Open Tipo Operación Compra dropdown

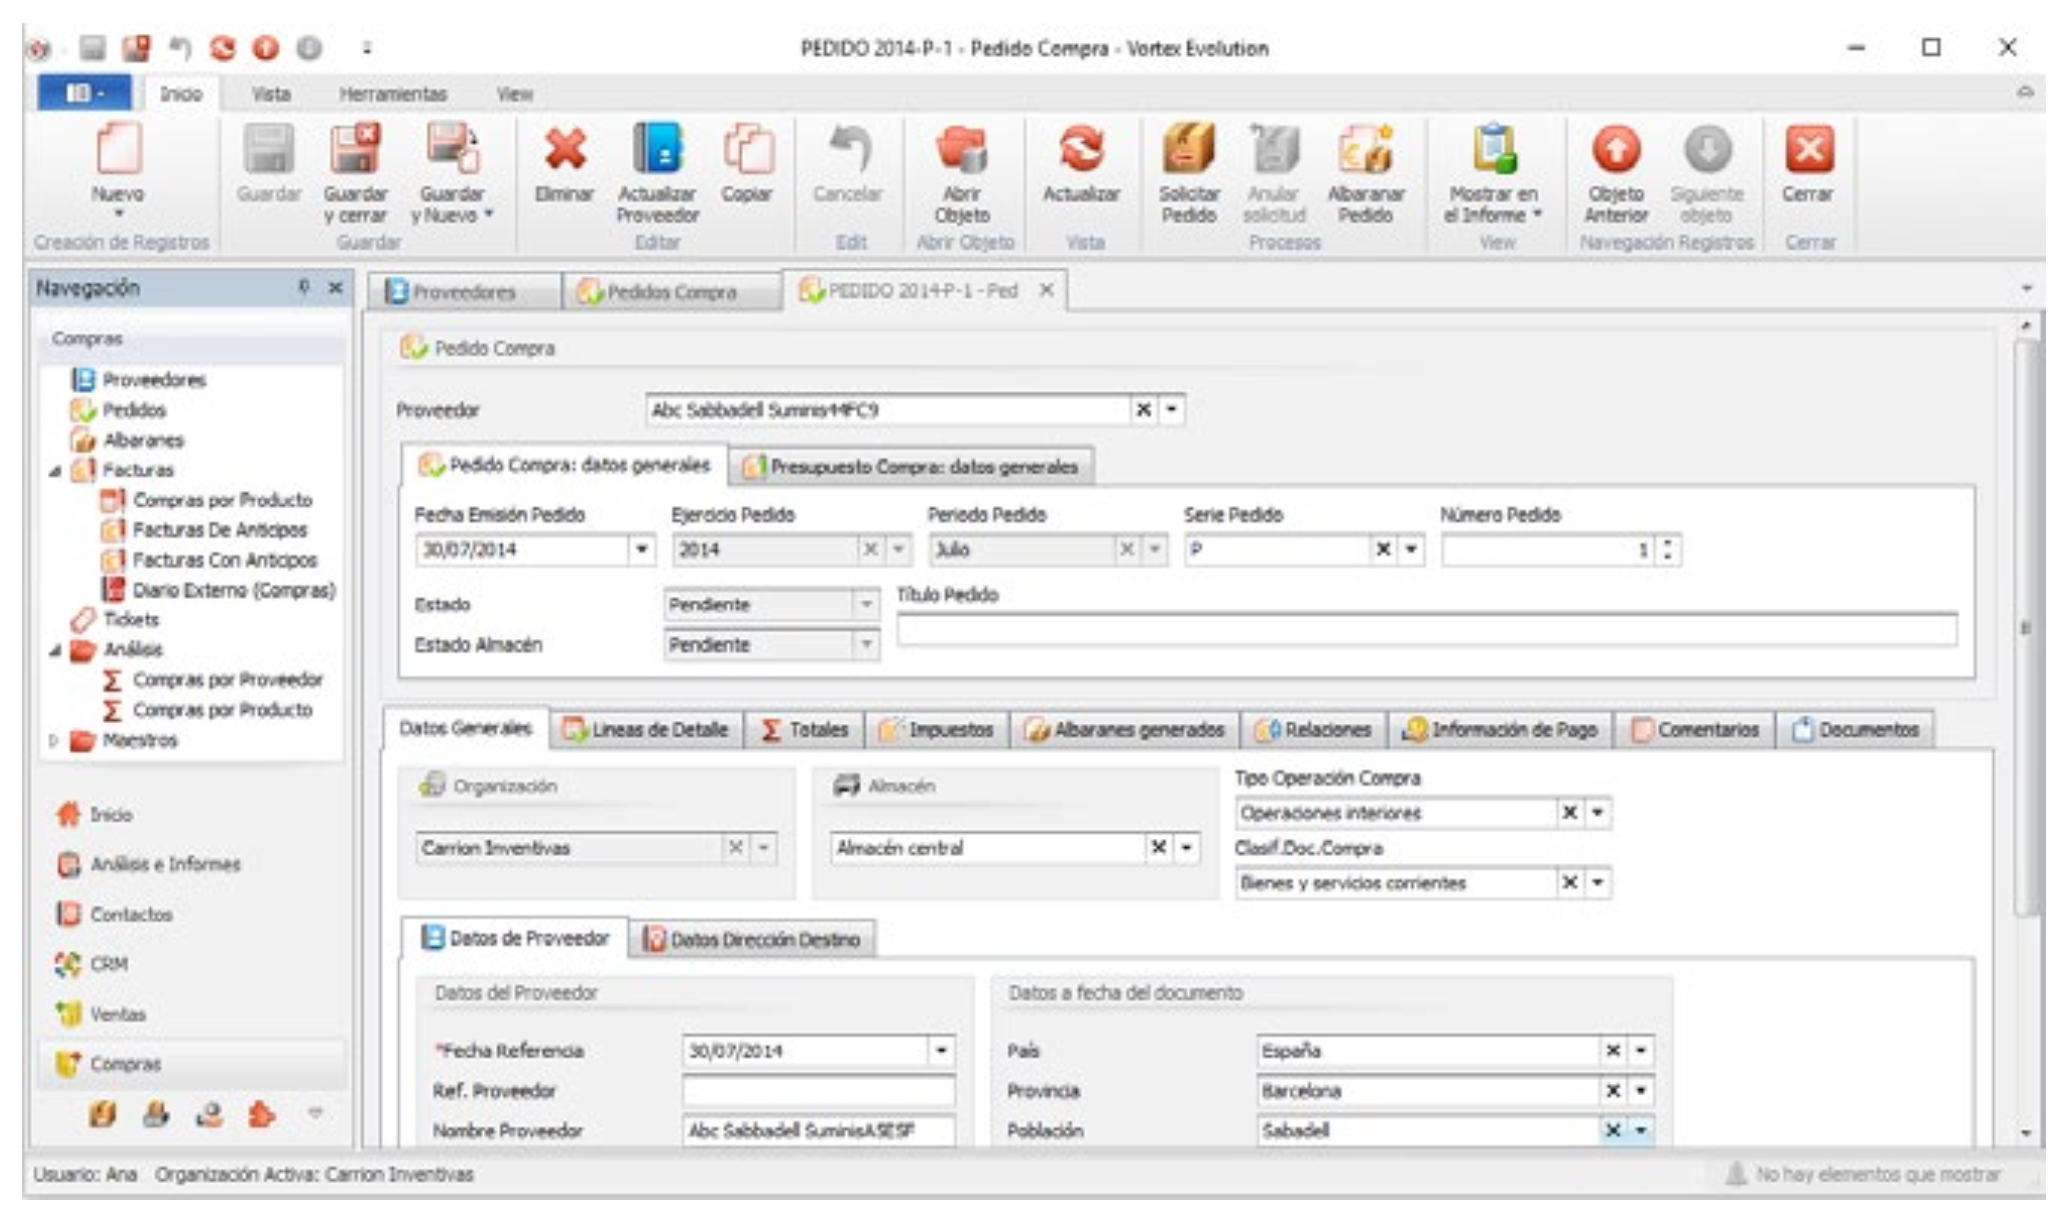(1598, 813)
